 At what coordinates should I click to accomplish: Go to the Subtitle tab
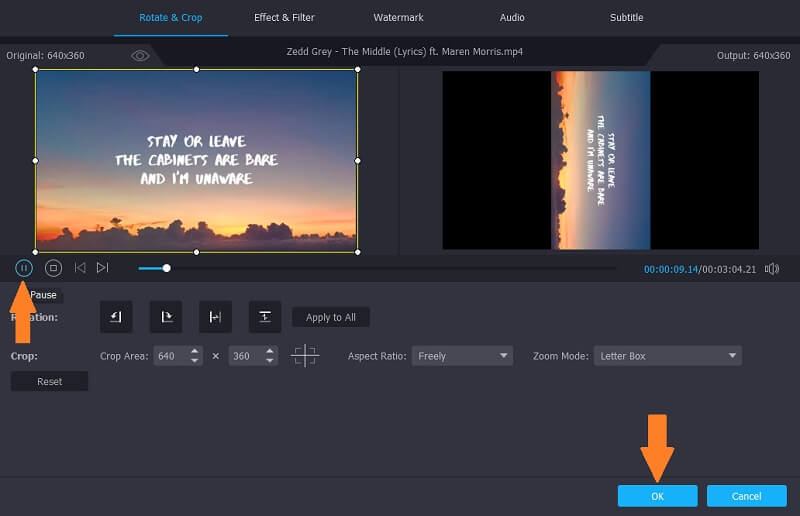pos(627,18)
